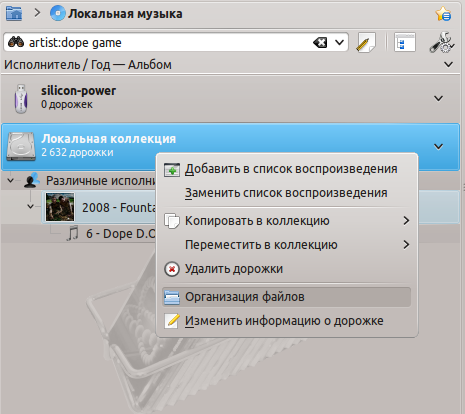Click the 2 632 дорожки track count
This screenshot has width=465, height=414.
77,152
